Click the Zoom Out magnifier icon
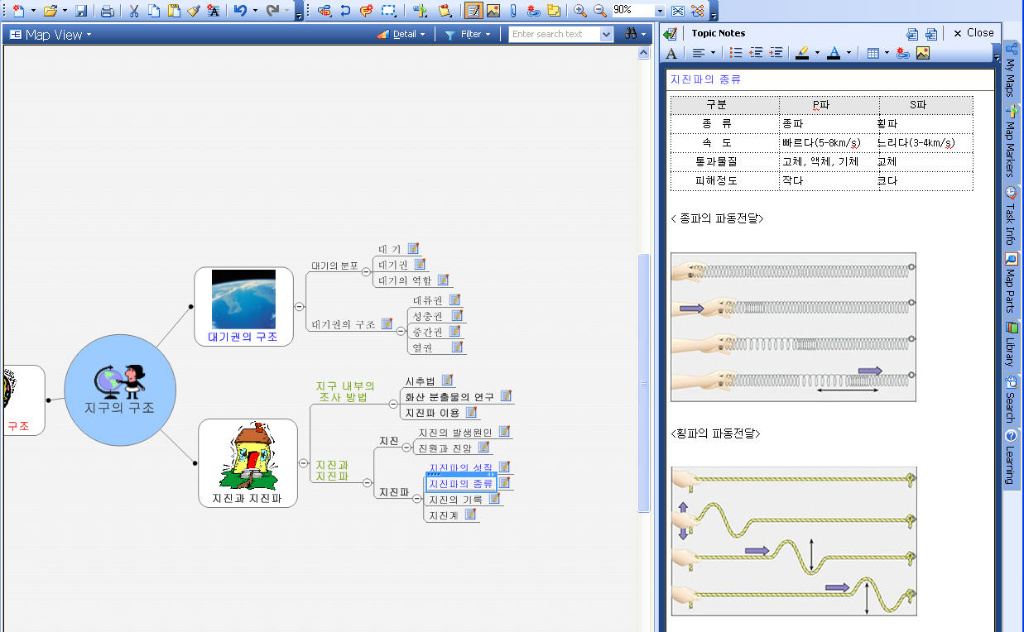1024x632 pixels. tap(600, 10)
